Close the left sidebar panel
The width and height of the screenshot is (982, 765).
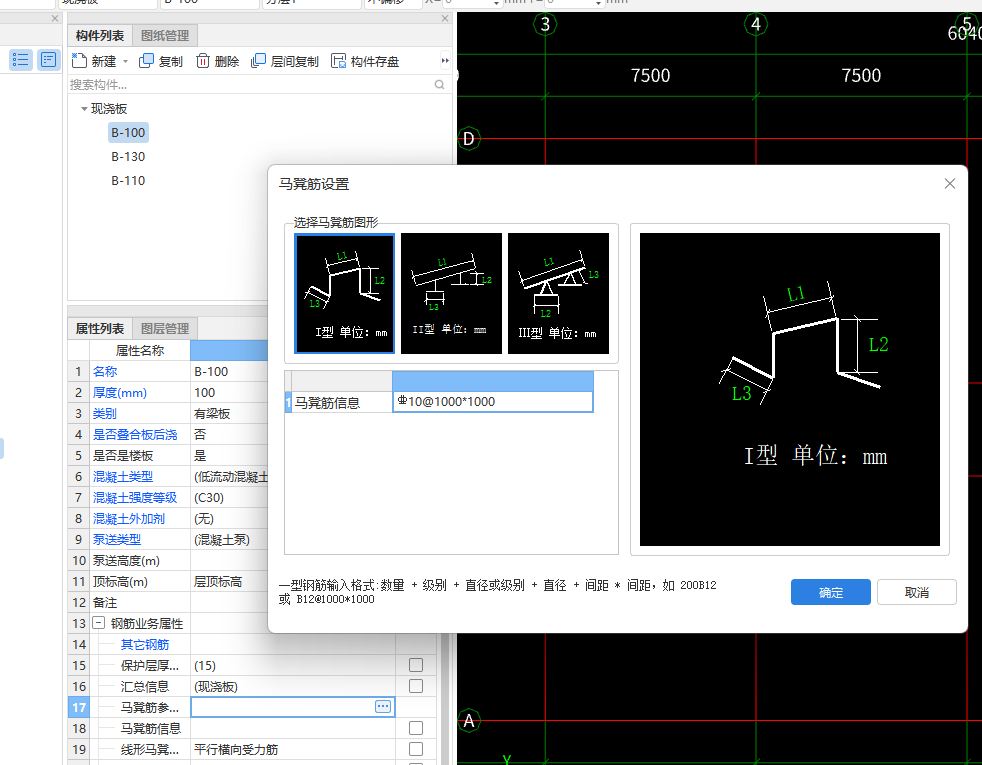tap(55, 19)
